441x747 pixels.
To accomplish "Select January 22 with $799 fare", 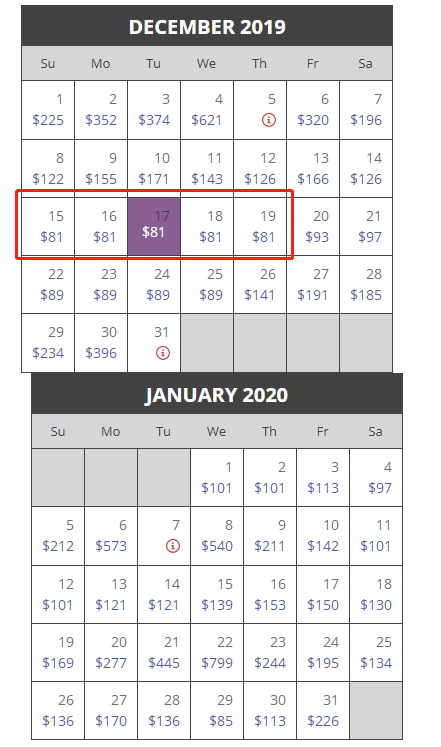I will (x=217, y=653).
